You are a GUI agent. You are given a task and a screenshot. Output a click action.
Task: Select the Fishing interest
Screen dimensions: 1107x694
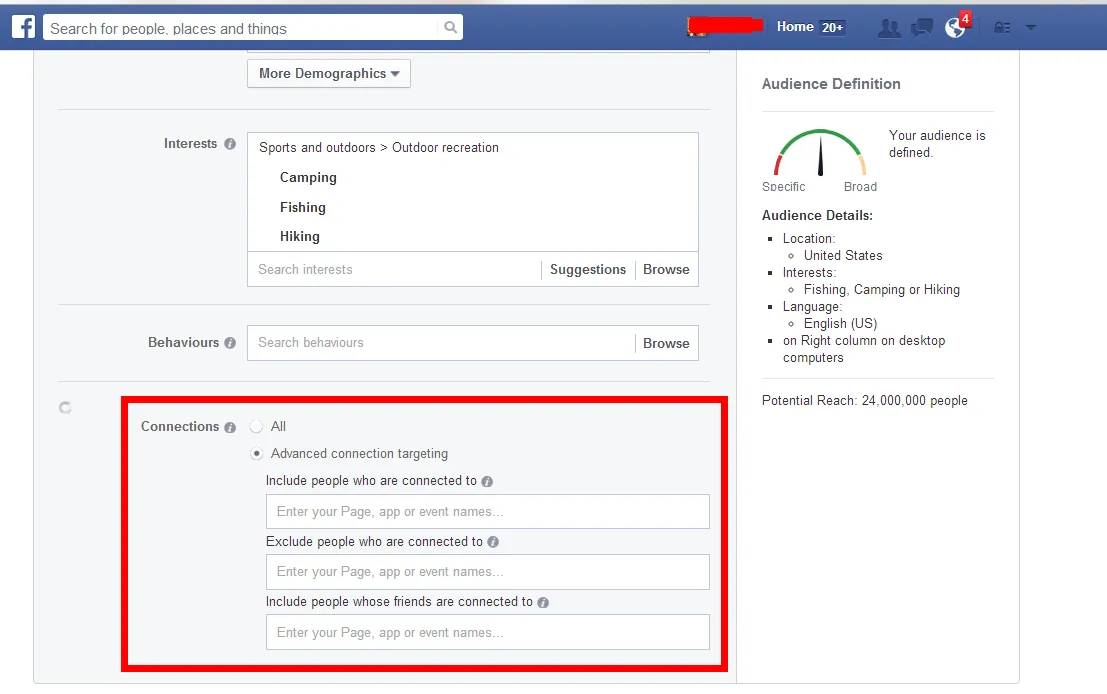pos(303,208)
